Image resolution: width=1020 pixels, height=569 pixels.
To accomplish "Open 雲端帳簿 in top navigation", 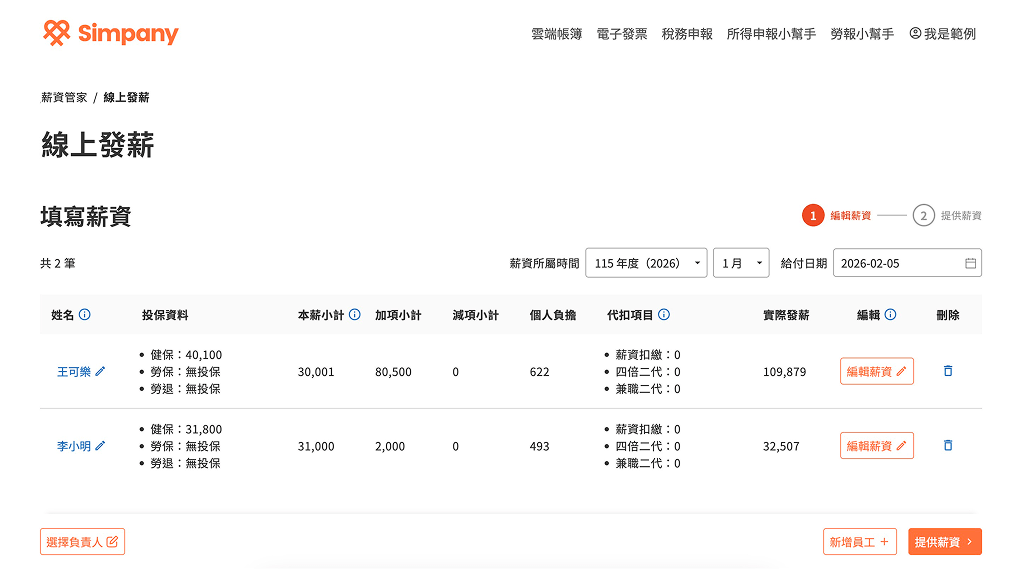I will pos(556,34).
